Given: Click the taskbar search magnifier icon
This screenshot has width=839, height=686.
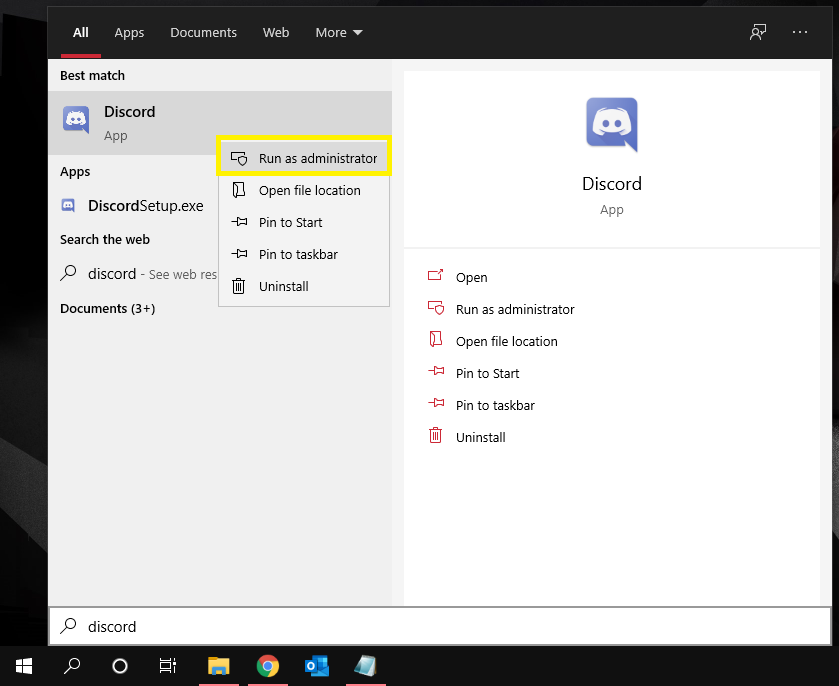Looking at the screenshot, I should (72, 666).
